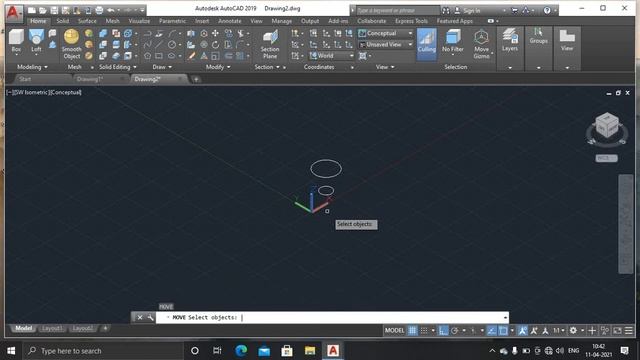
Task: Open the Home ribbon tab
Action: pyautogui.click(x=38, y=21)
